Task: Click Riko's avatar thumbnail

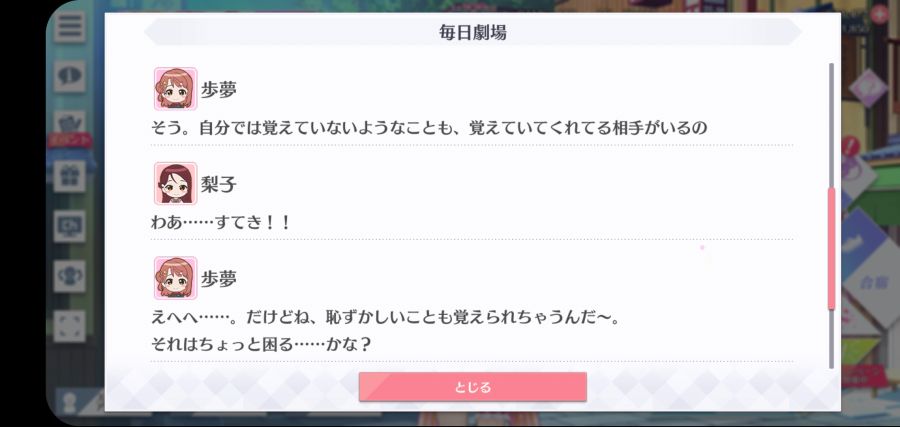Action: (x=176, y=184)
